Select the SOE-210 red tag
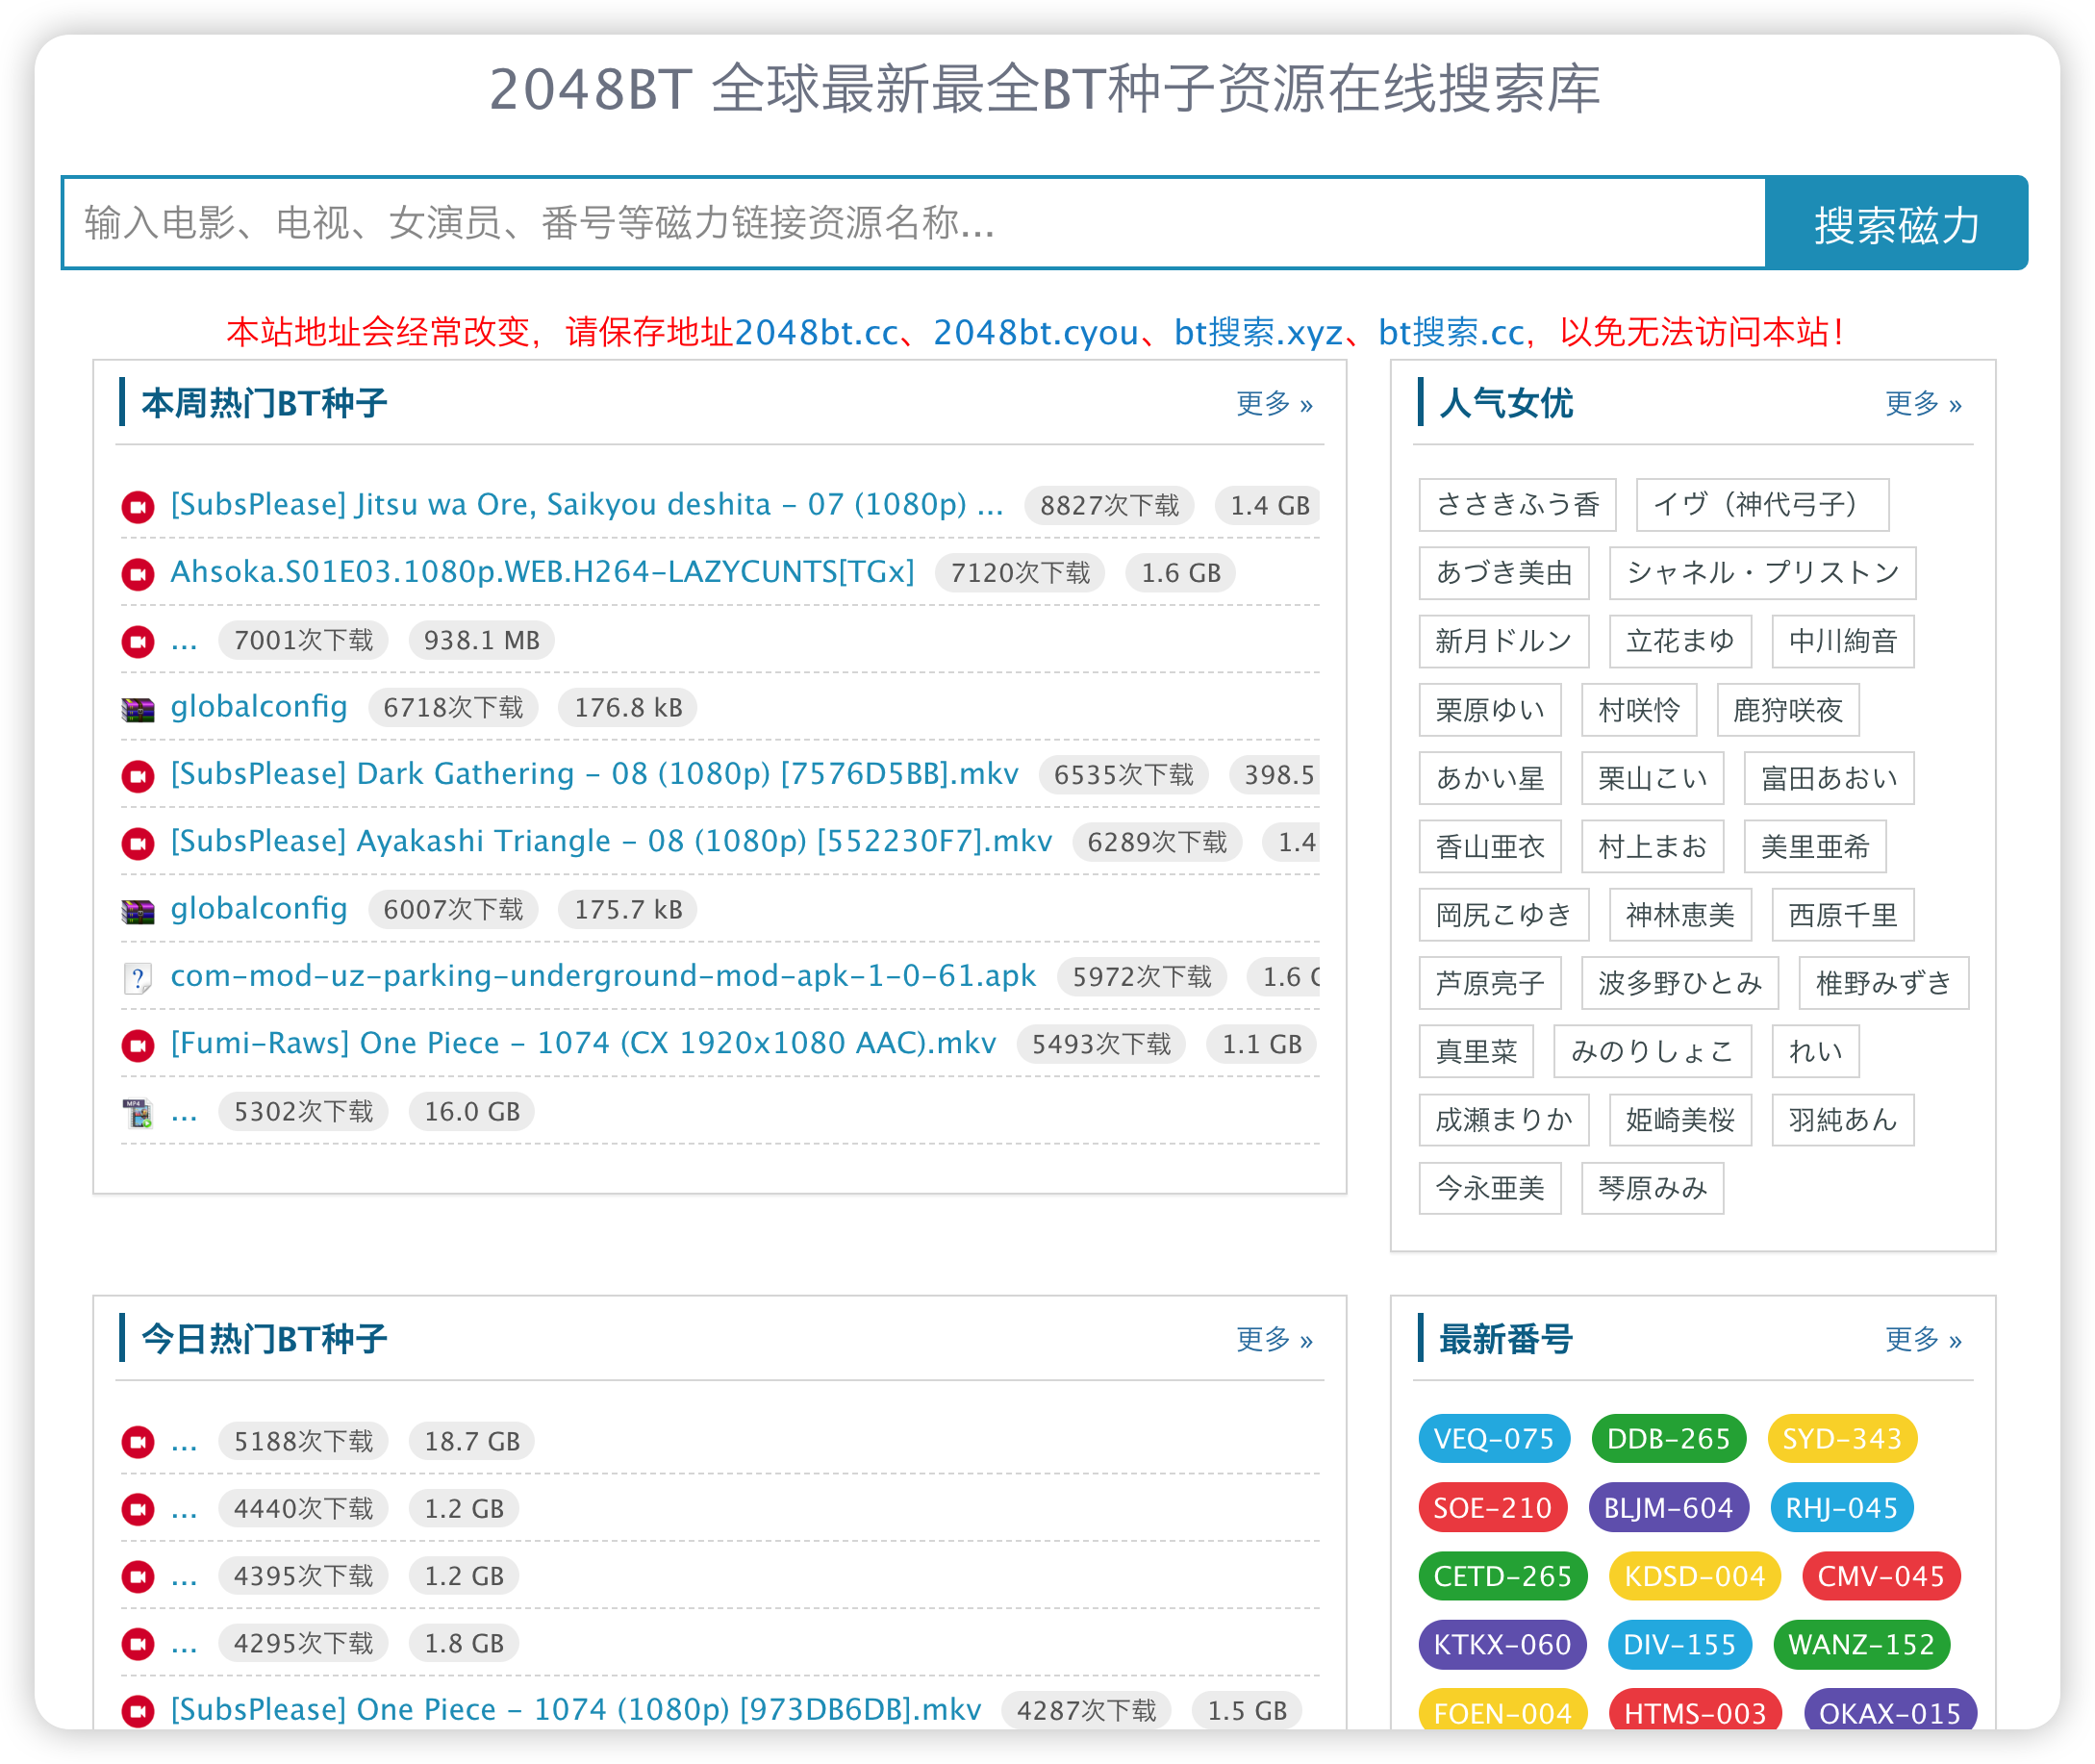2095x1764 pixels. (x=1493, y=1508)
